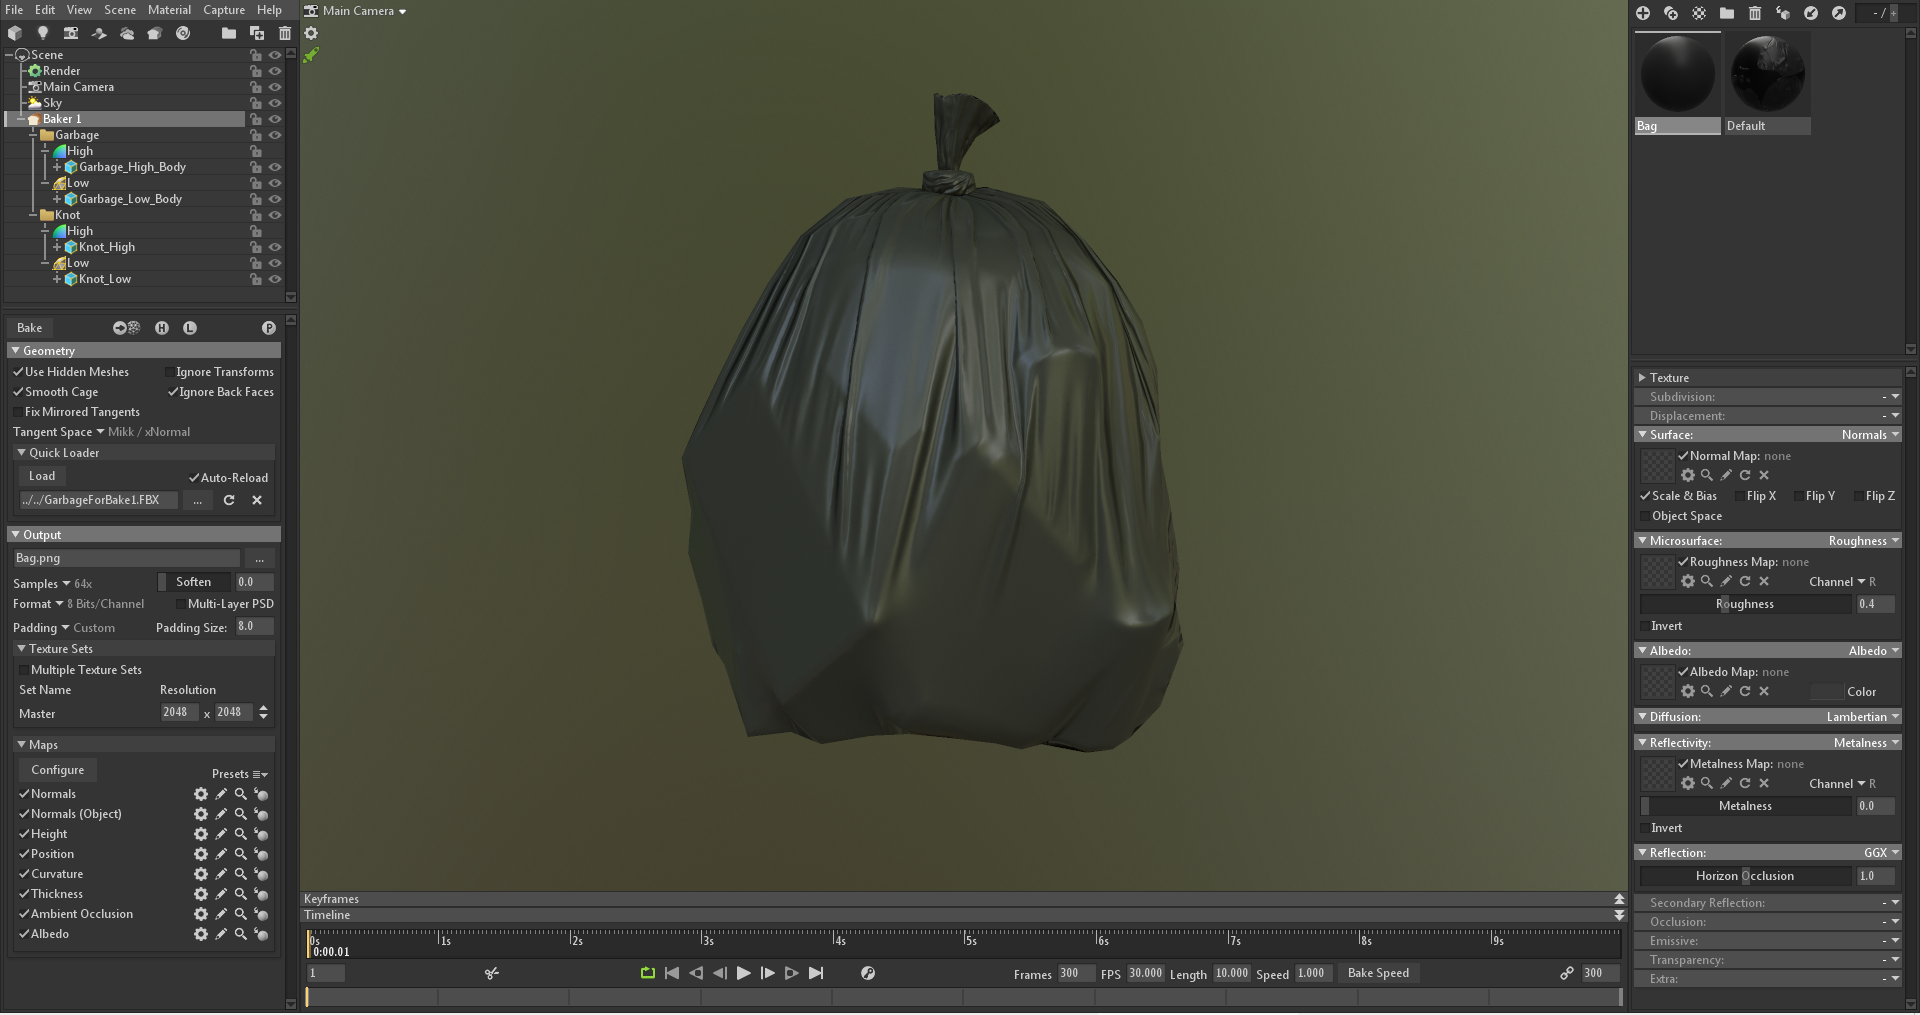Open the File menu
This screenshot has width=1920, height=1015.
pyautogui.click(x=14, y=10)
